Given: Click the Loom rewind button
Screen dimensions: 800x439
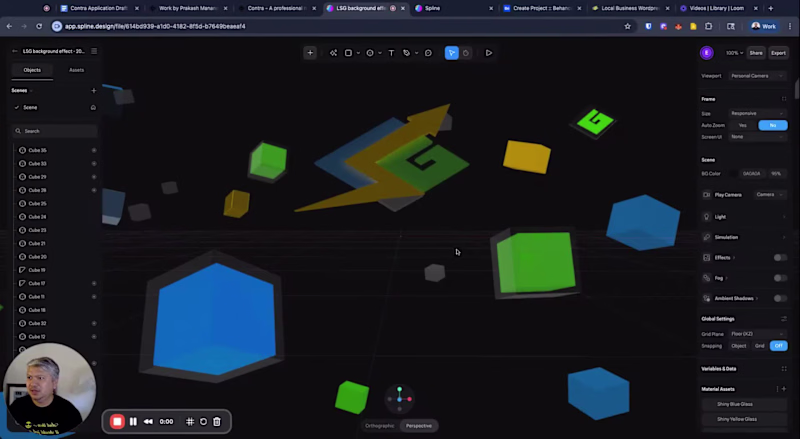Looking at the screenshot, I should pos(148,422).
